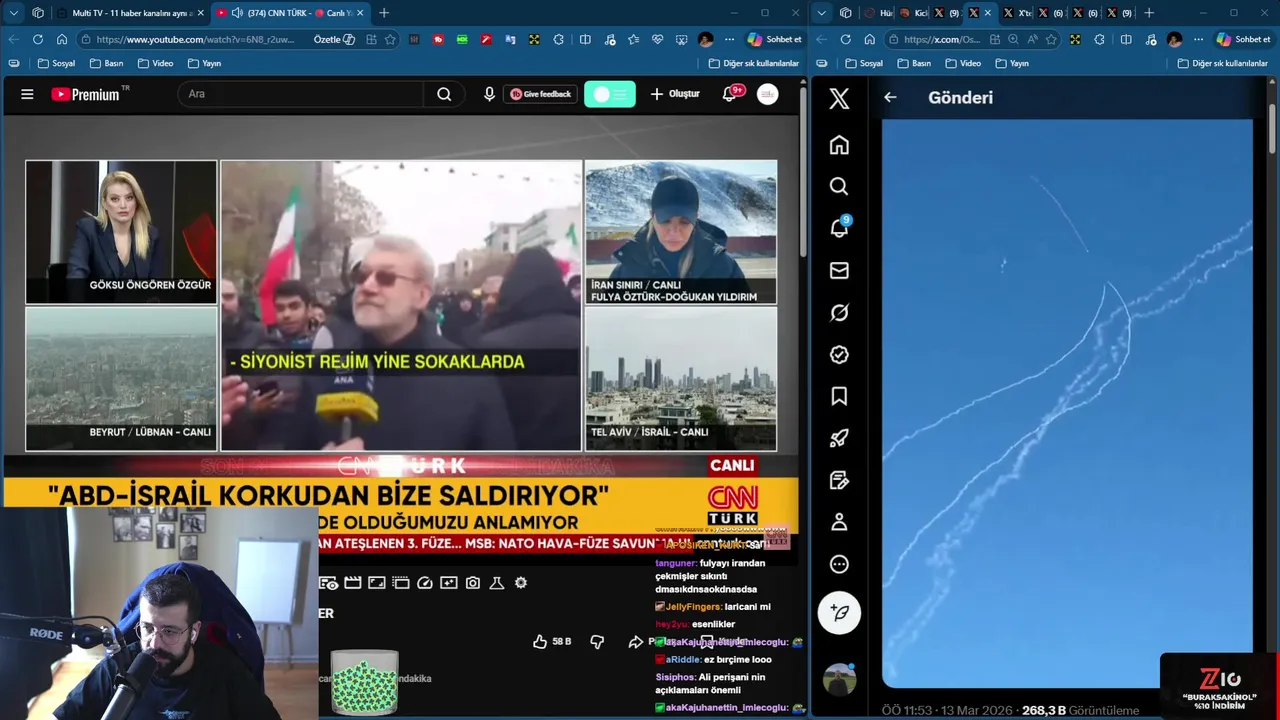This screenshot has height=720, width=1280.
Task: Open Sohbet et Copilot in right browser
Action: (1243, 39)
